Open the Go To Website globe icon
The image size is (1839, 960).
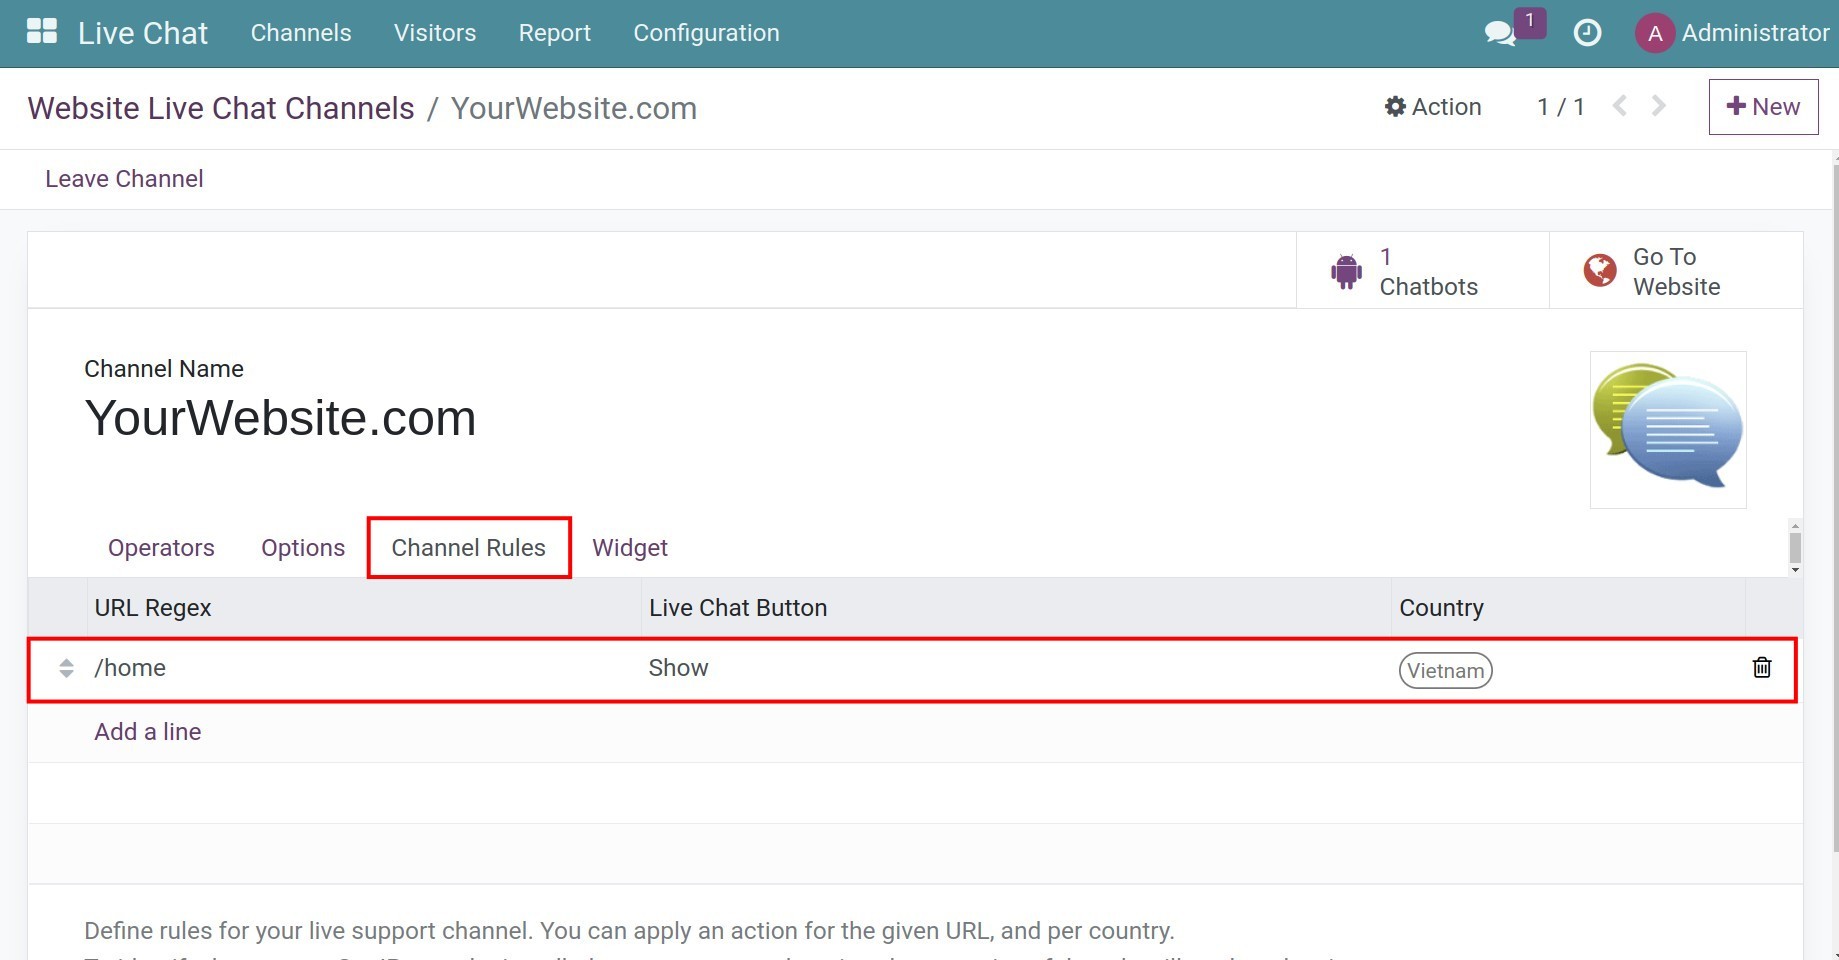[1600, 269]
